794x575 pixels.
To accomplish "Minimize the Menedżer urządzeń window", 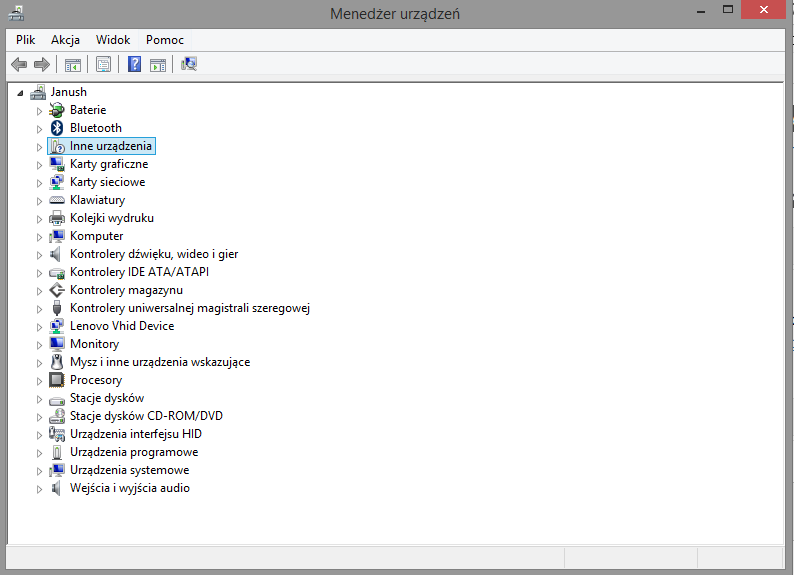I will [701, 10].
